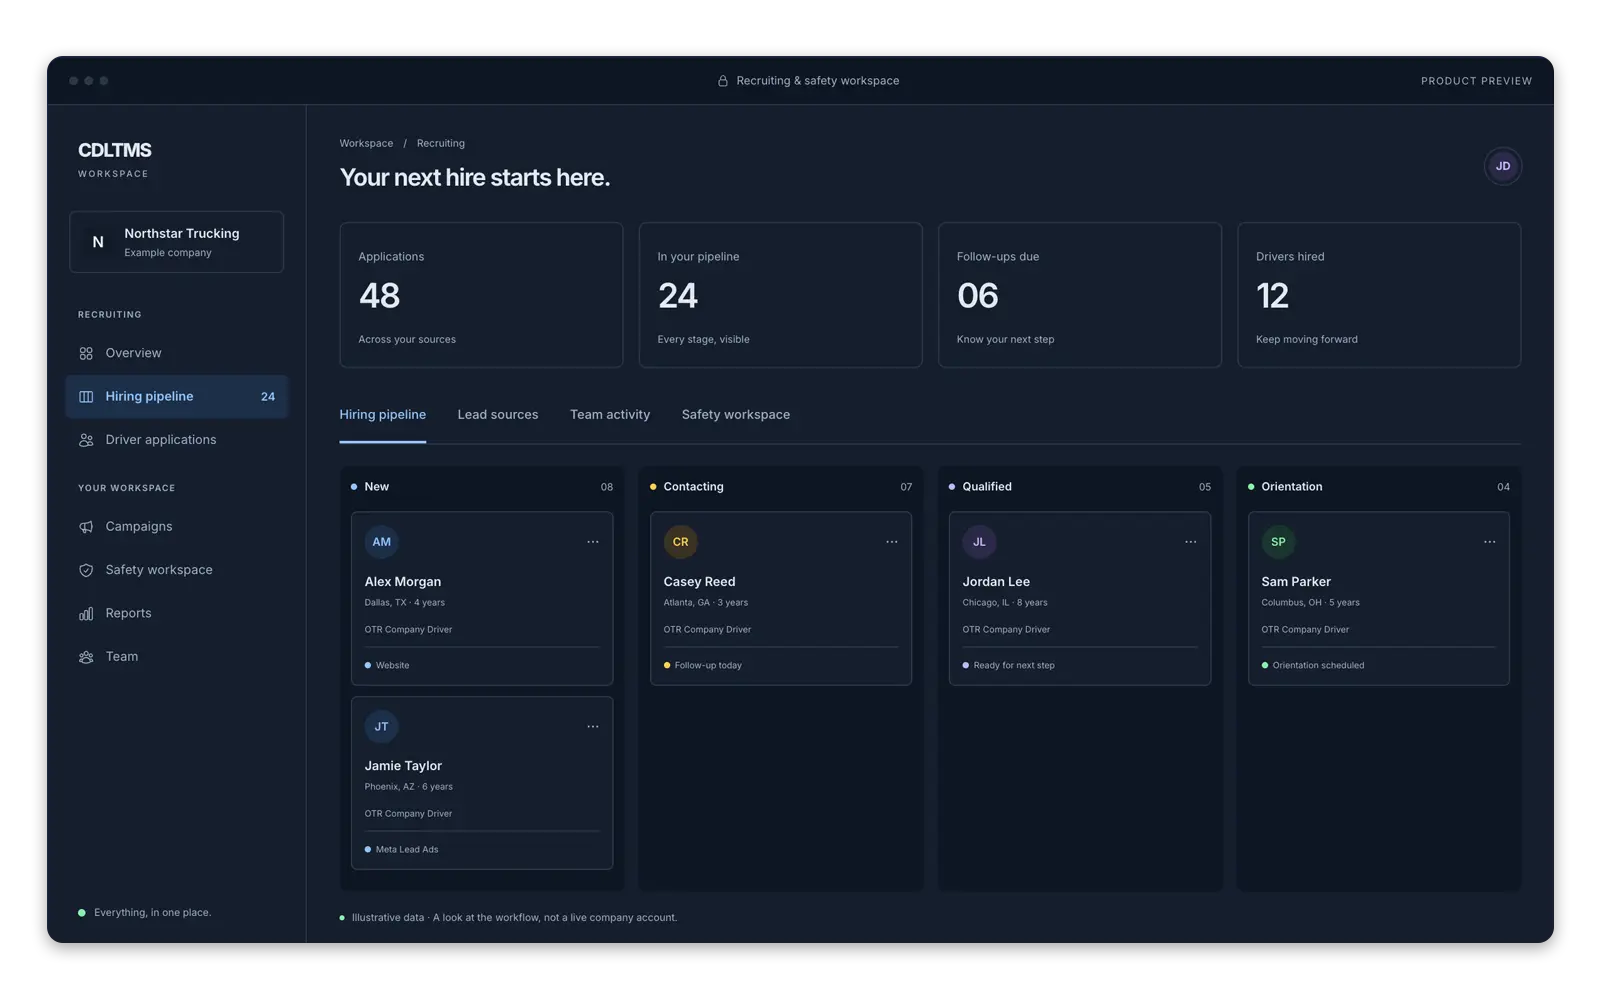
Task: Click the Driver applications people icon
Action: point(86,440)
